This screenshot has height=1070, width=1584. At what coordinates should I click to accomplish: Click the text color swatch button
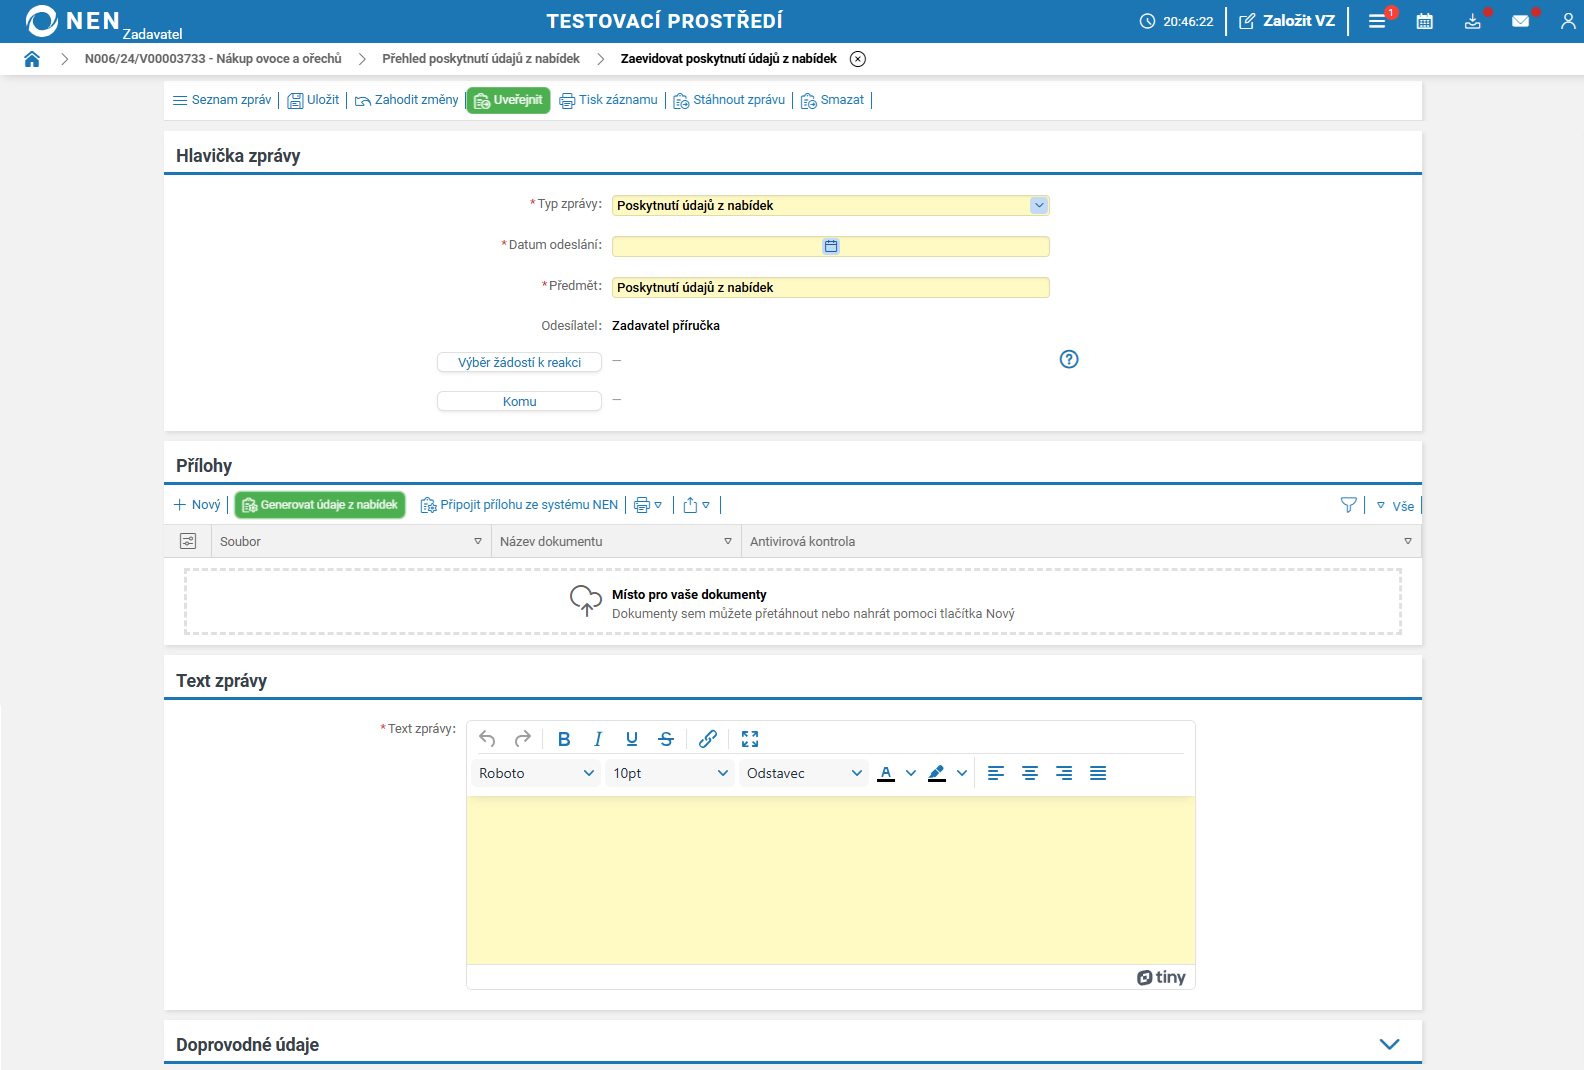pos(886,773)
